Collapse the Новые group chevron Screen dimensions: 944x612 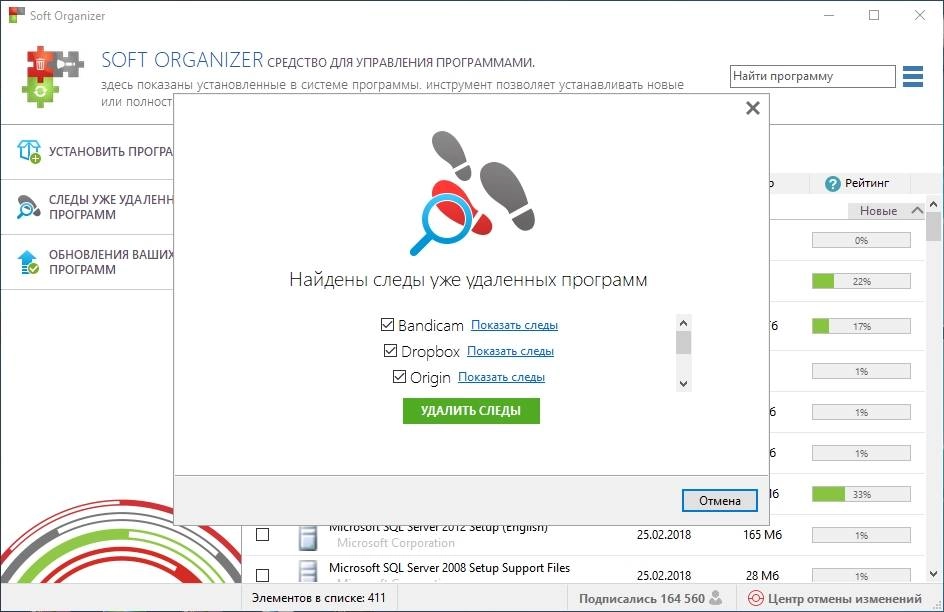pyautogui.click(x=917, y=211)
